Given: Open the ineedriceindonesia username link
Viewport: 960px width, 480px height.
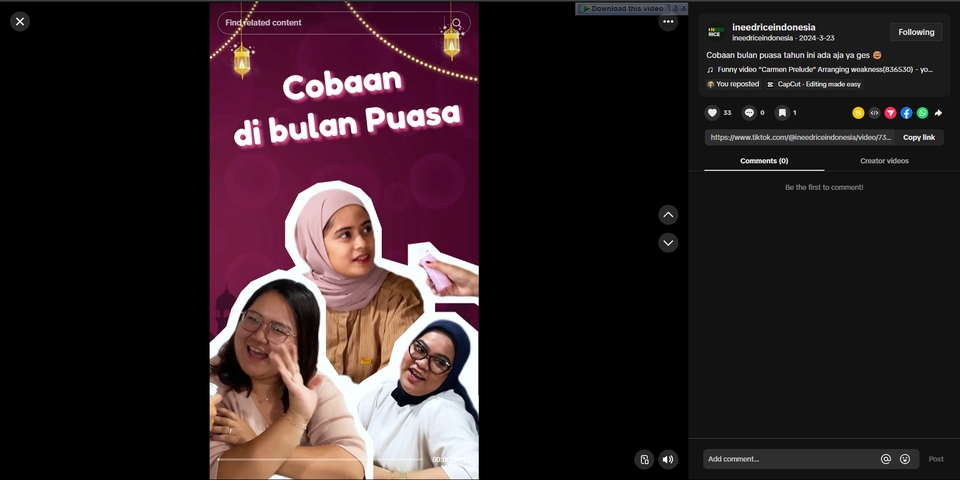Looking at the screenshot, I should click(x=773, y=27).
